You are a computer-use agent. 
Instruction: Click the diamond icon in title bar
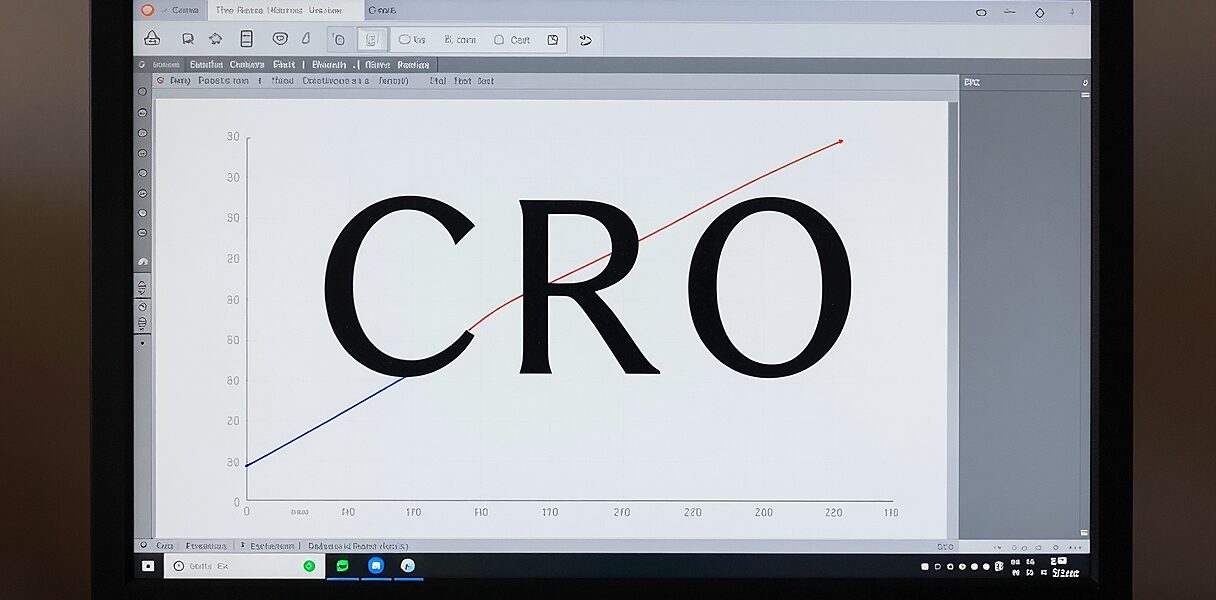click(1039, 12)
